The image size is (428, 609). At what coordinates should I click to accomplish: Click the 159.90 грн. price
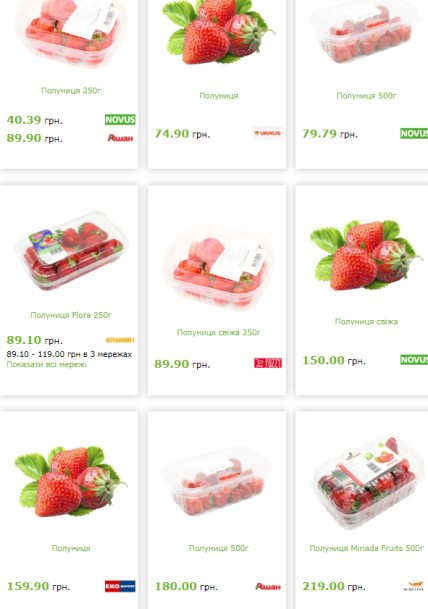click(38, 586)
